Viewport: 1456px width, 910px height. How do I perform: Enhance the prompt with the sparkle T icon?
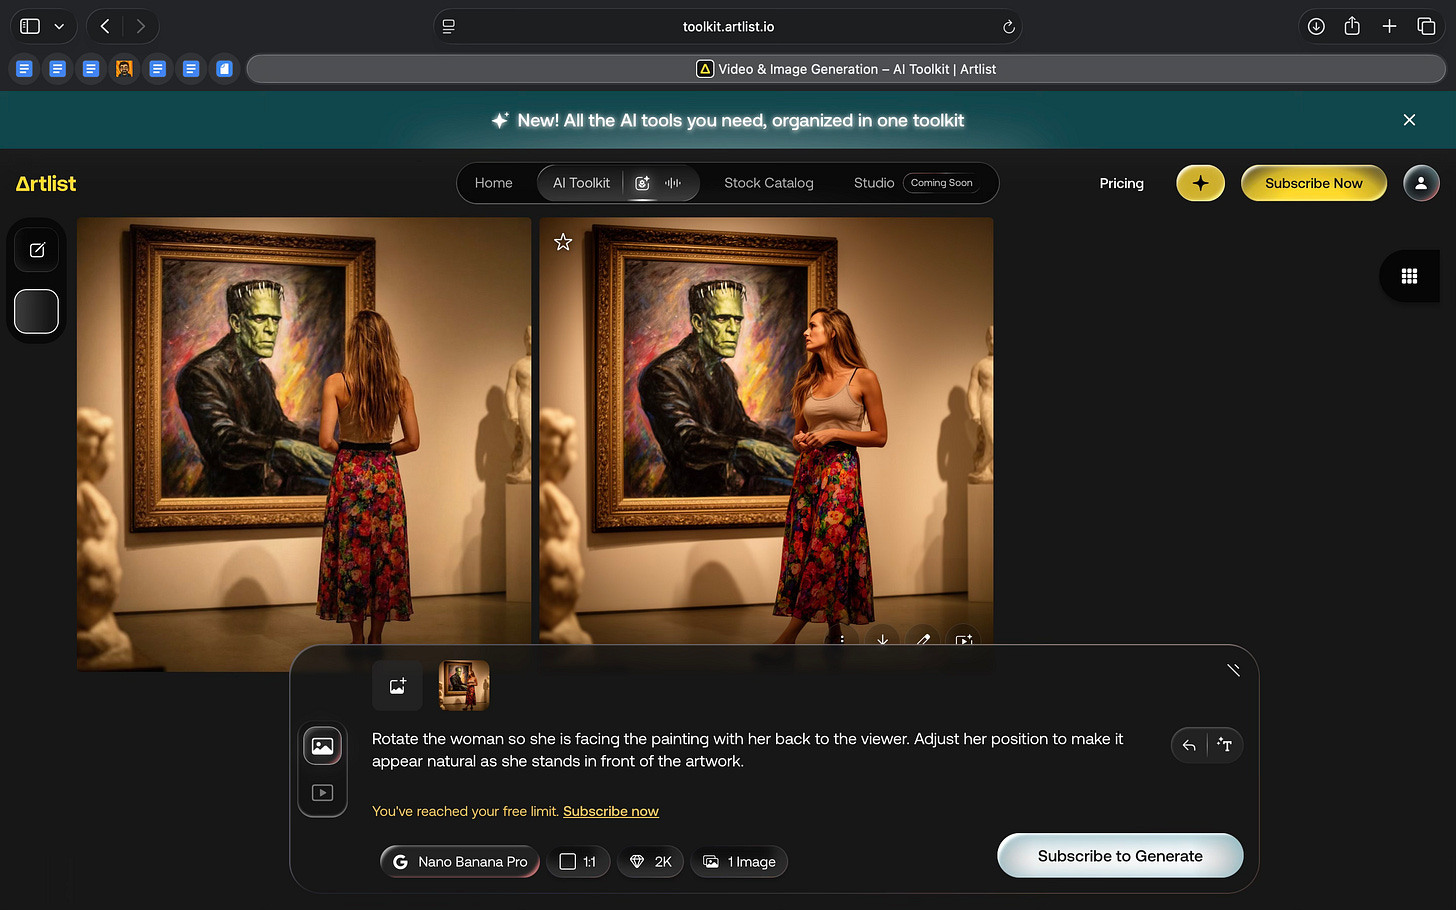pyautogui.click(x=1225, y=745)
